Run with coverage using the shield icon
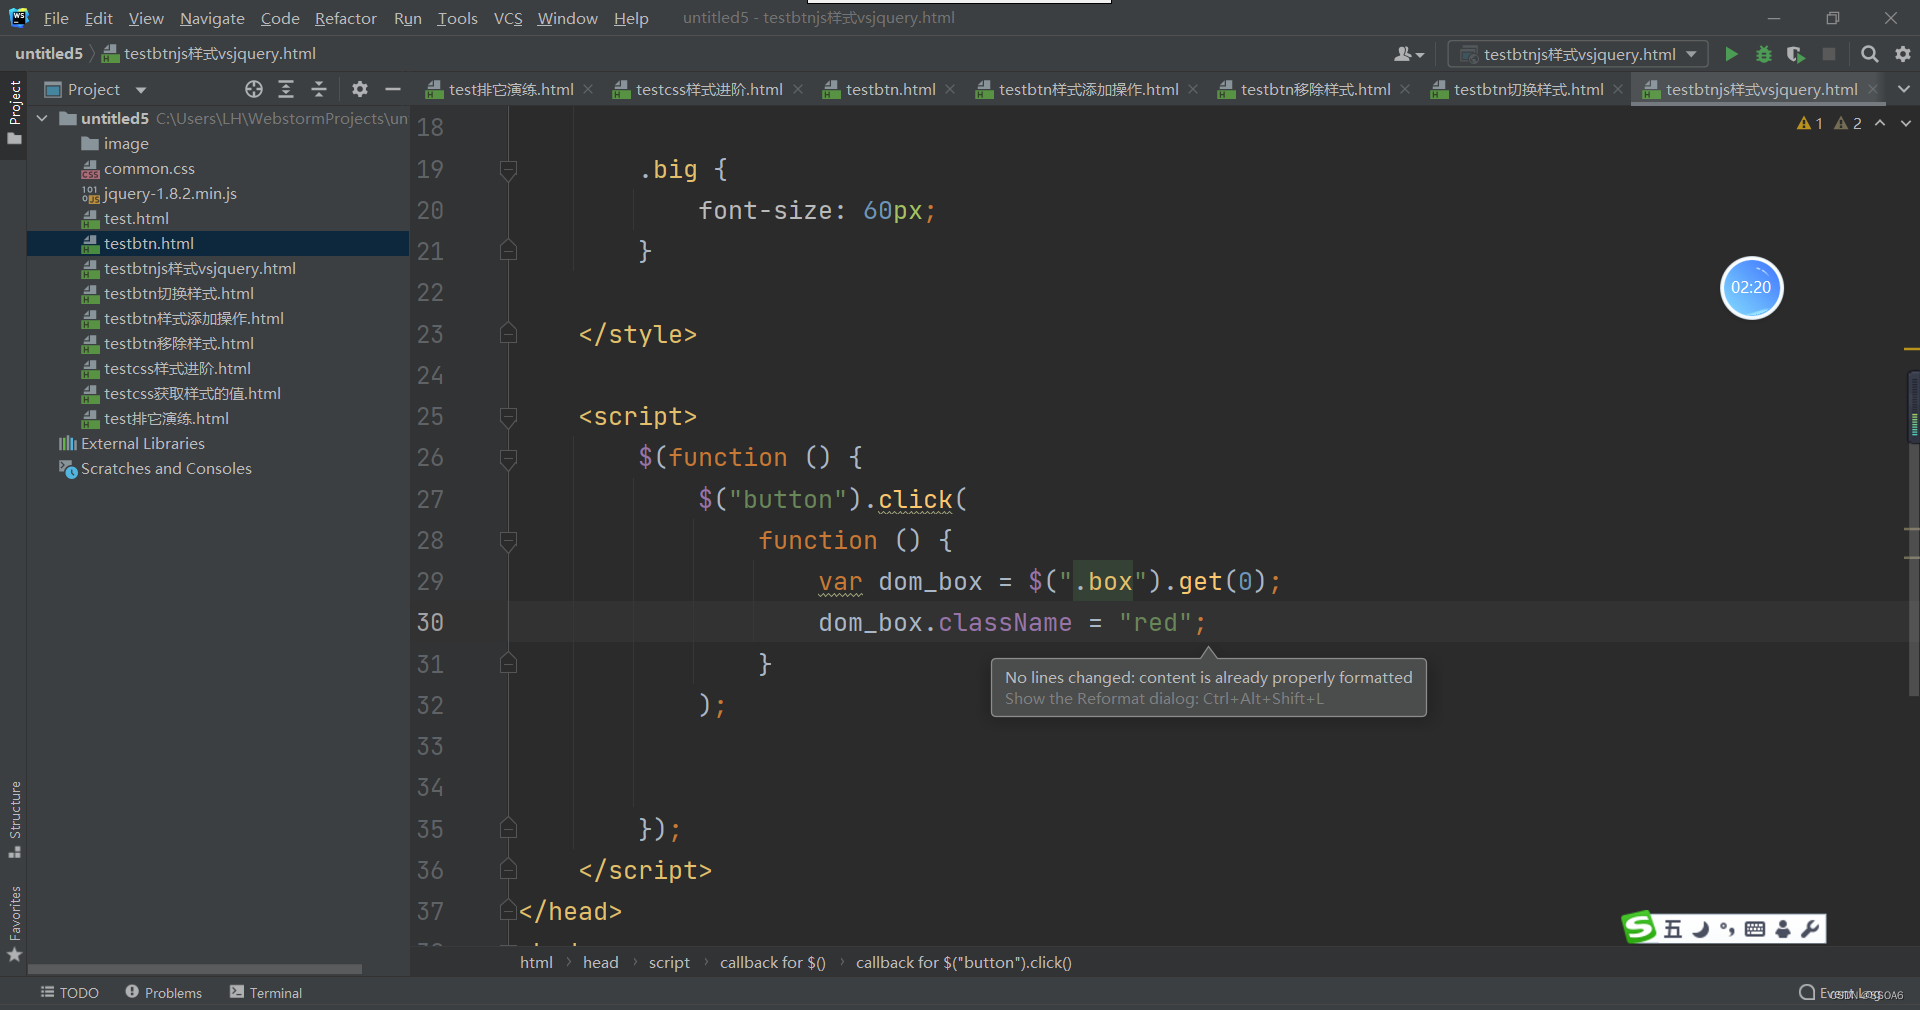1920x1010 pixels. (x=1796, y=54)
